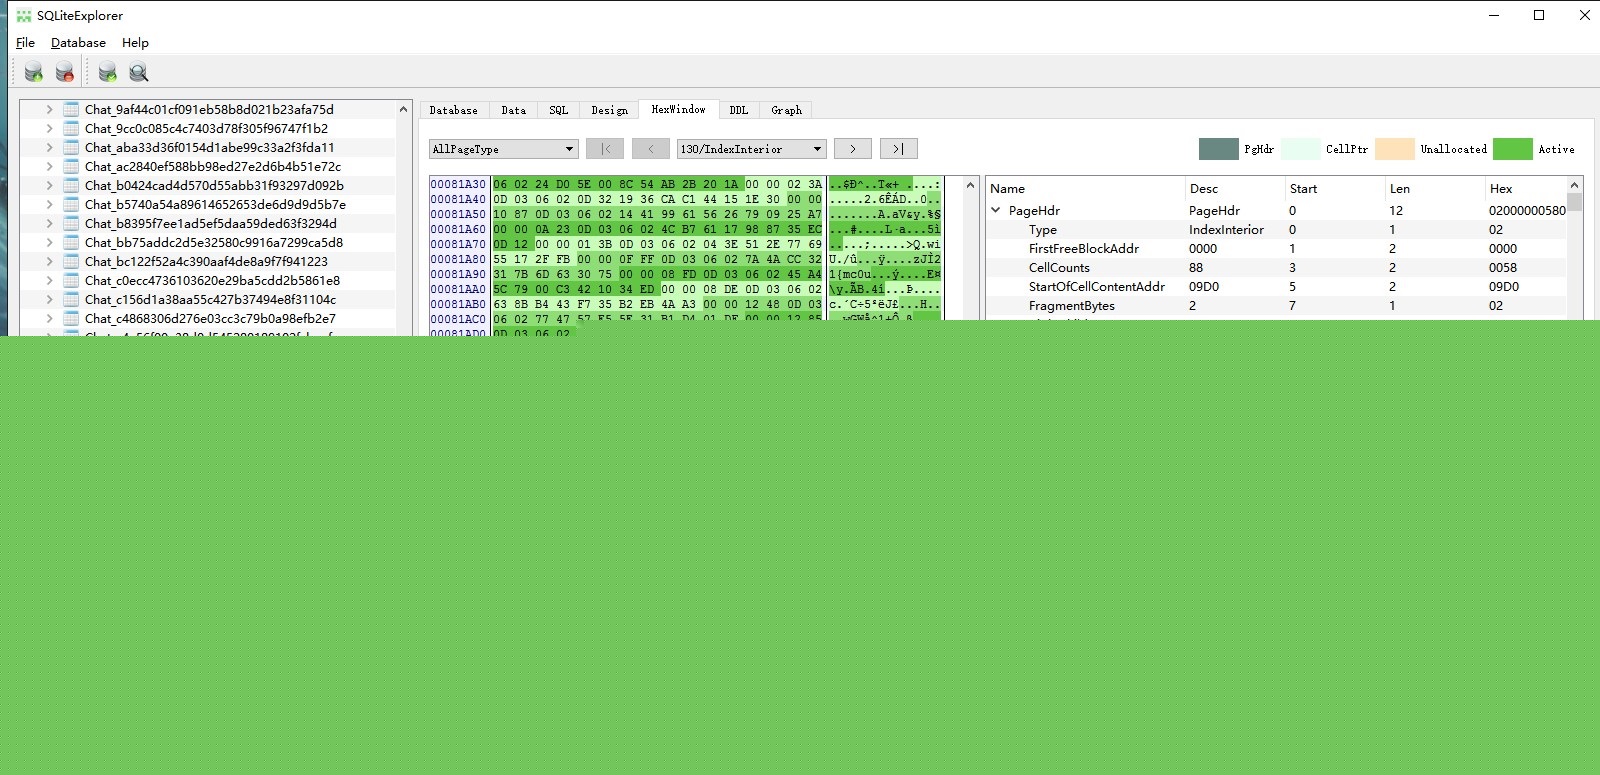Select the CellCounts property row

pyautogui.click(x=1276, y=268)
